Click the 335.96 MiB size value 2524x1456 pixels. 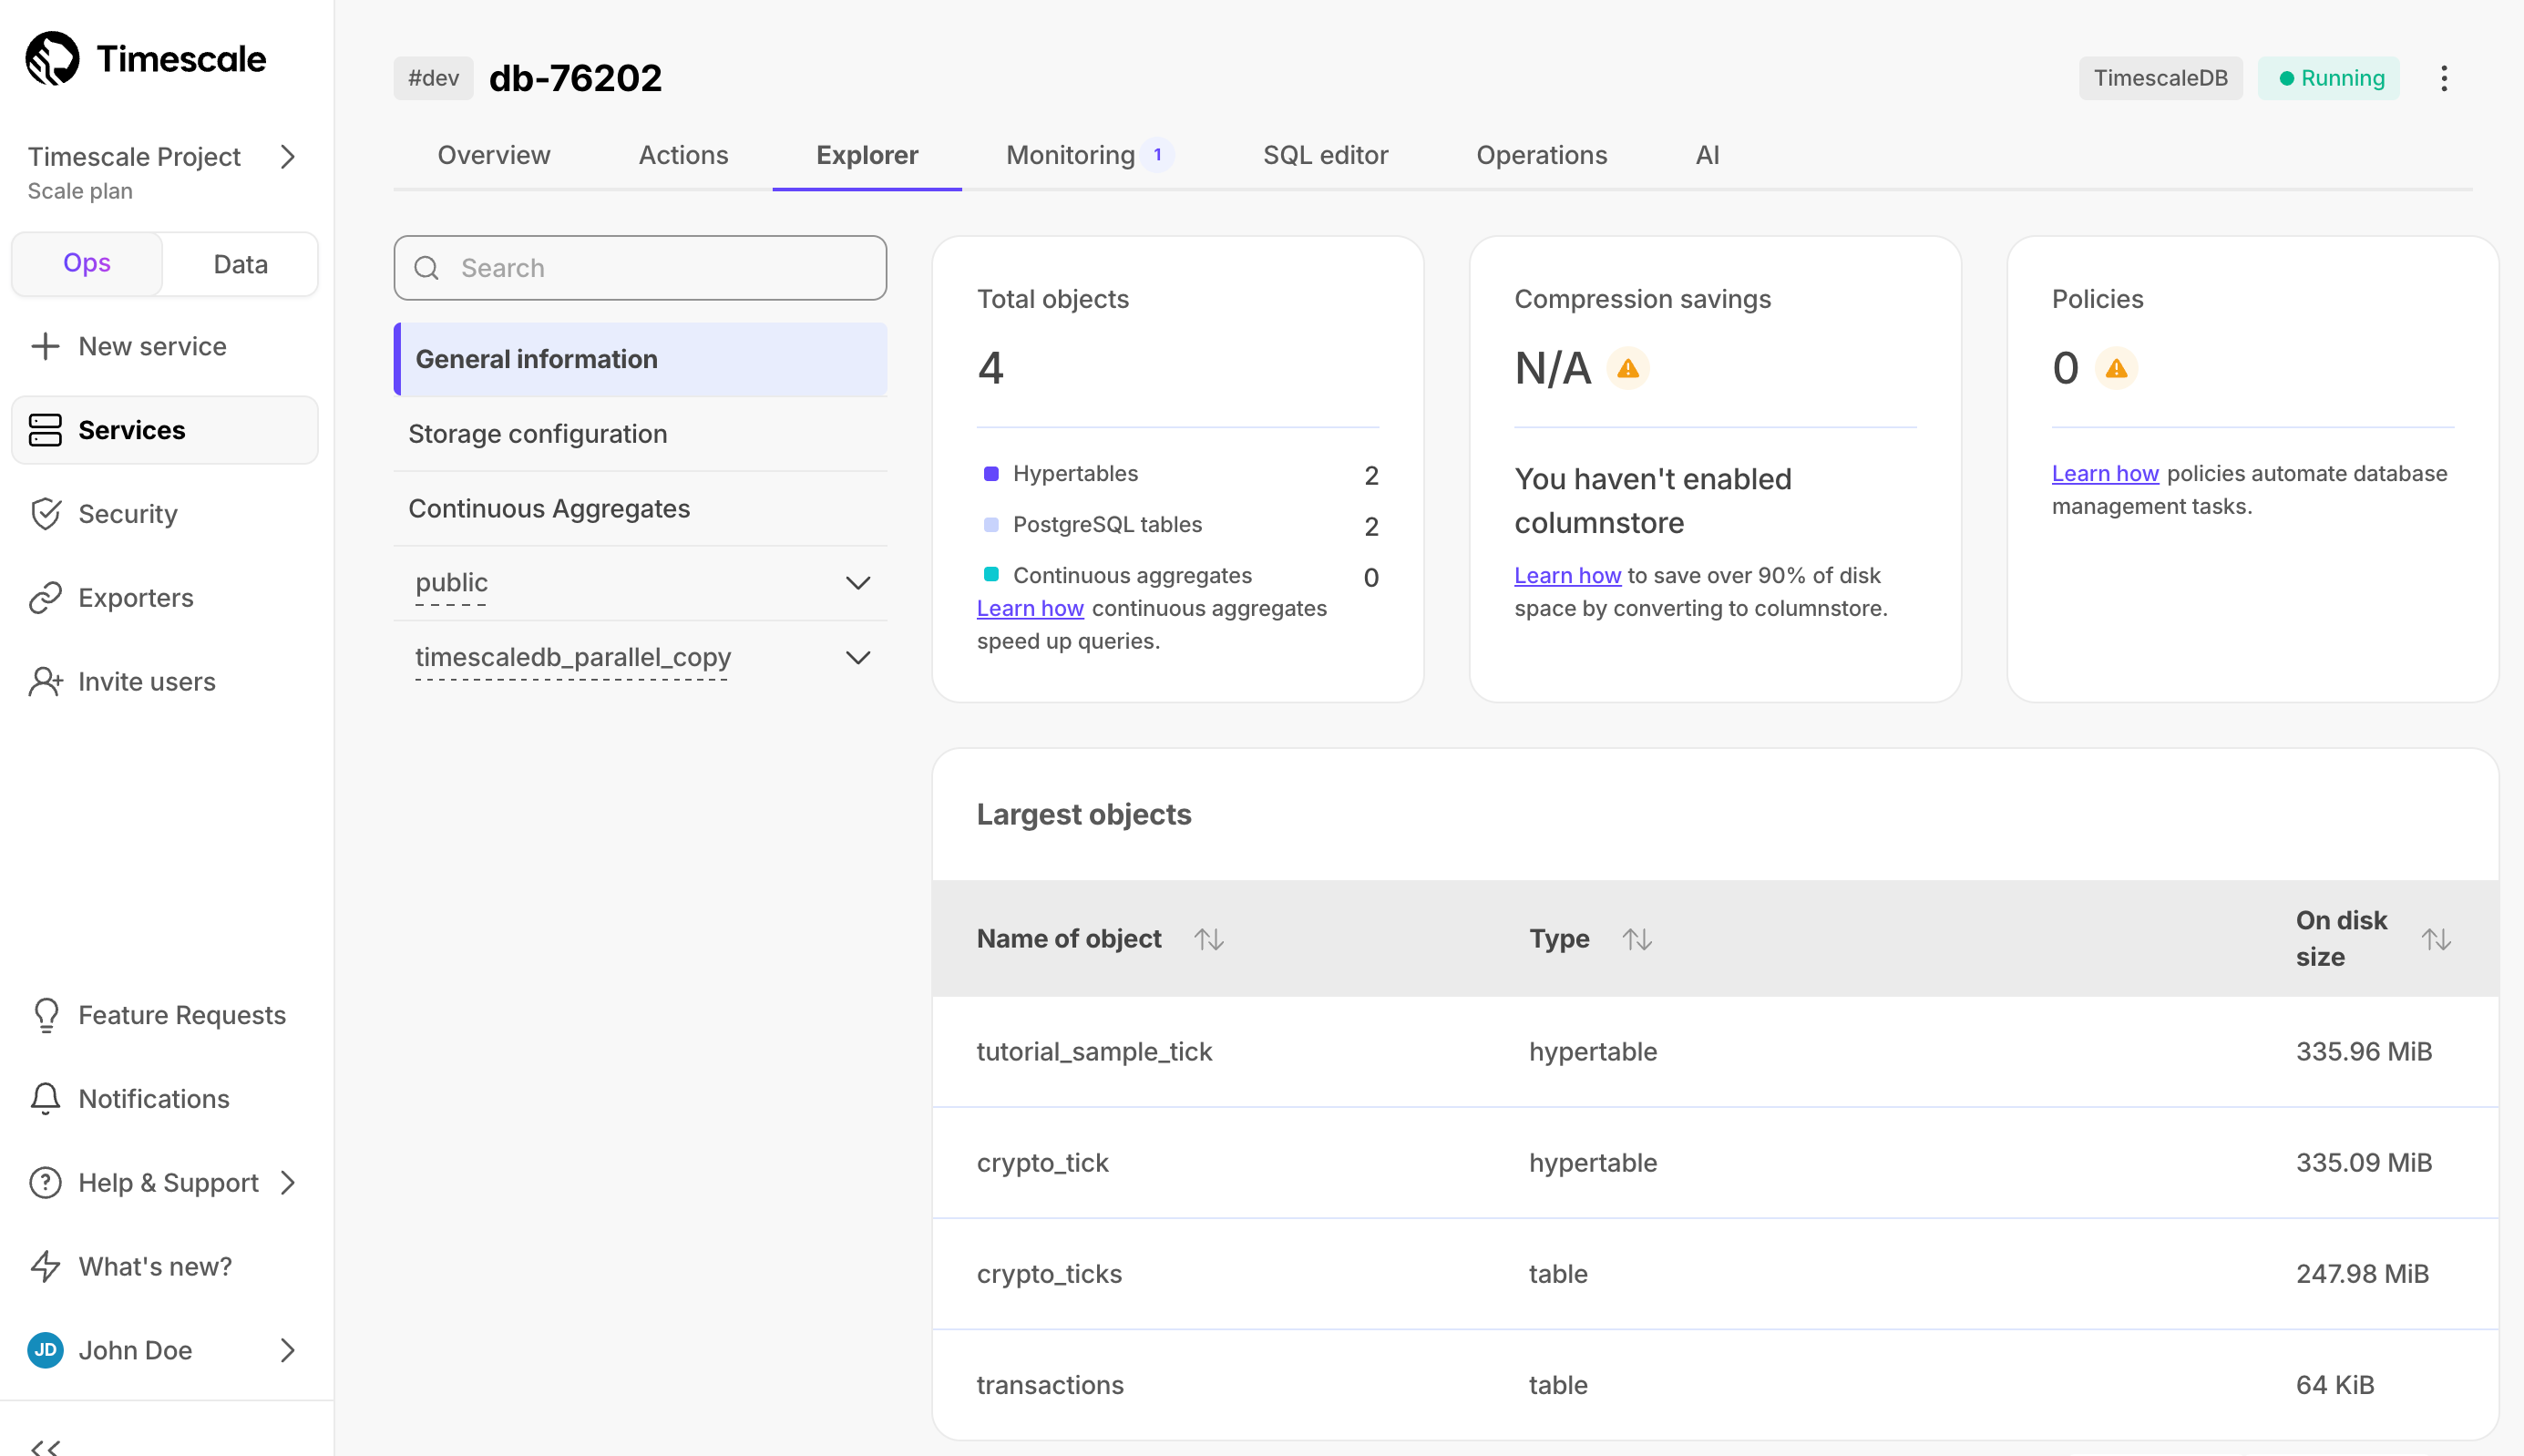(2363, 1051)
